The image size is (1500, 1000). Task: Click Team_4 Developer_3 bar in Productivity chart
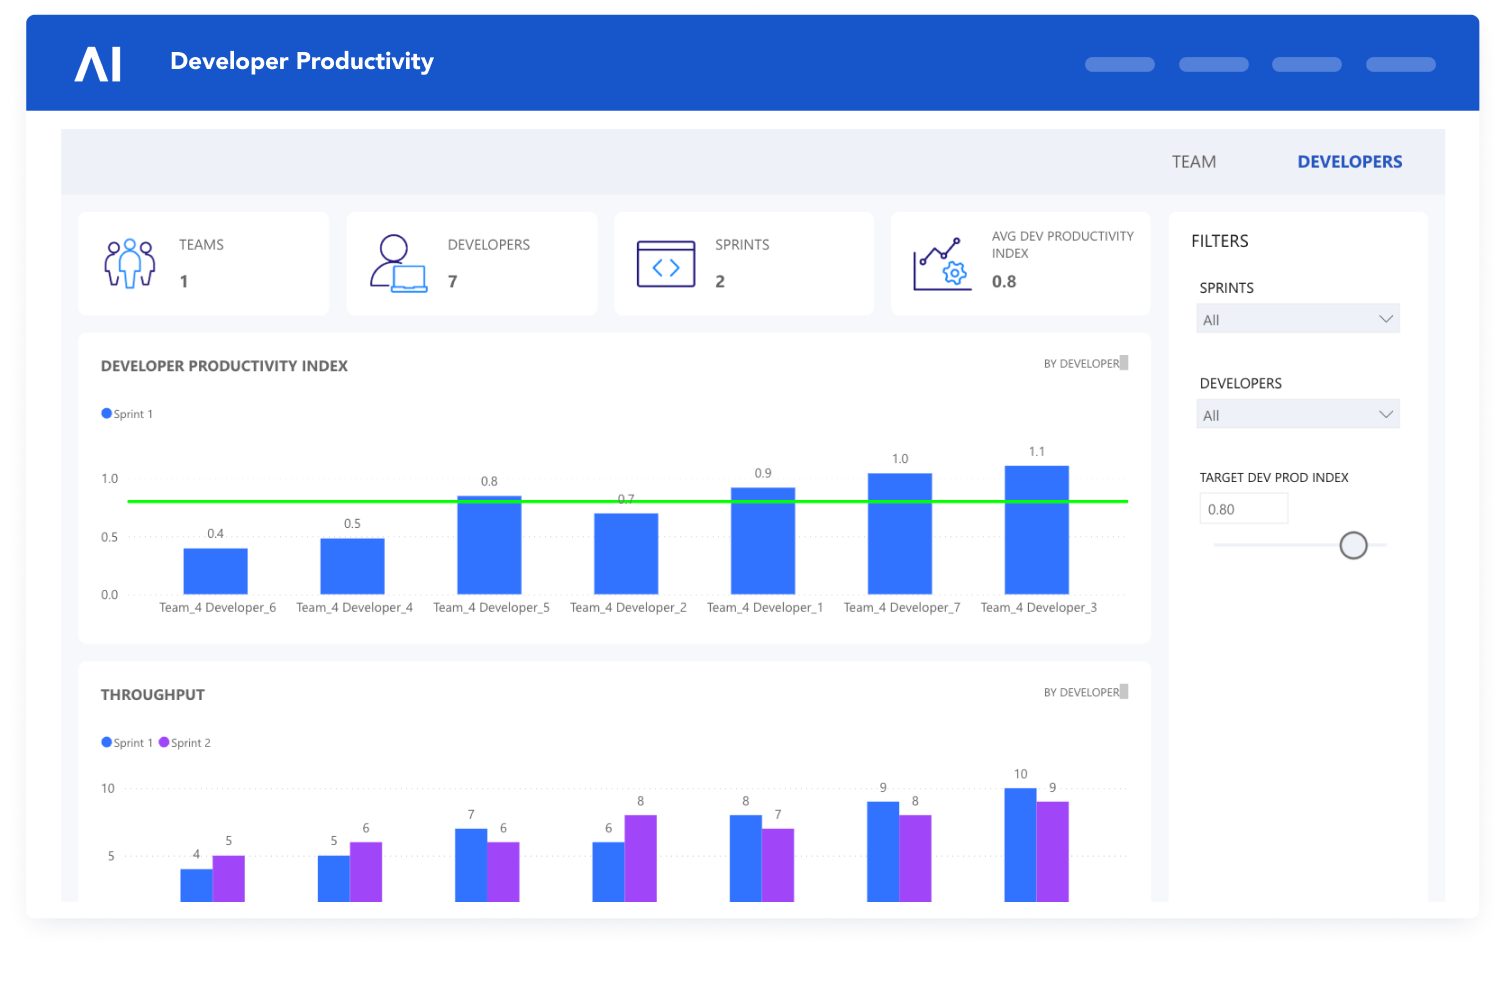(1036, 530)
